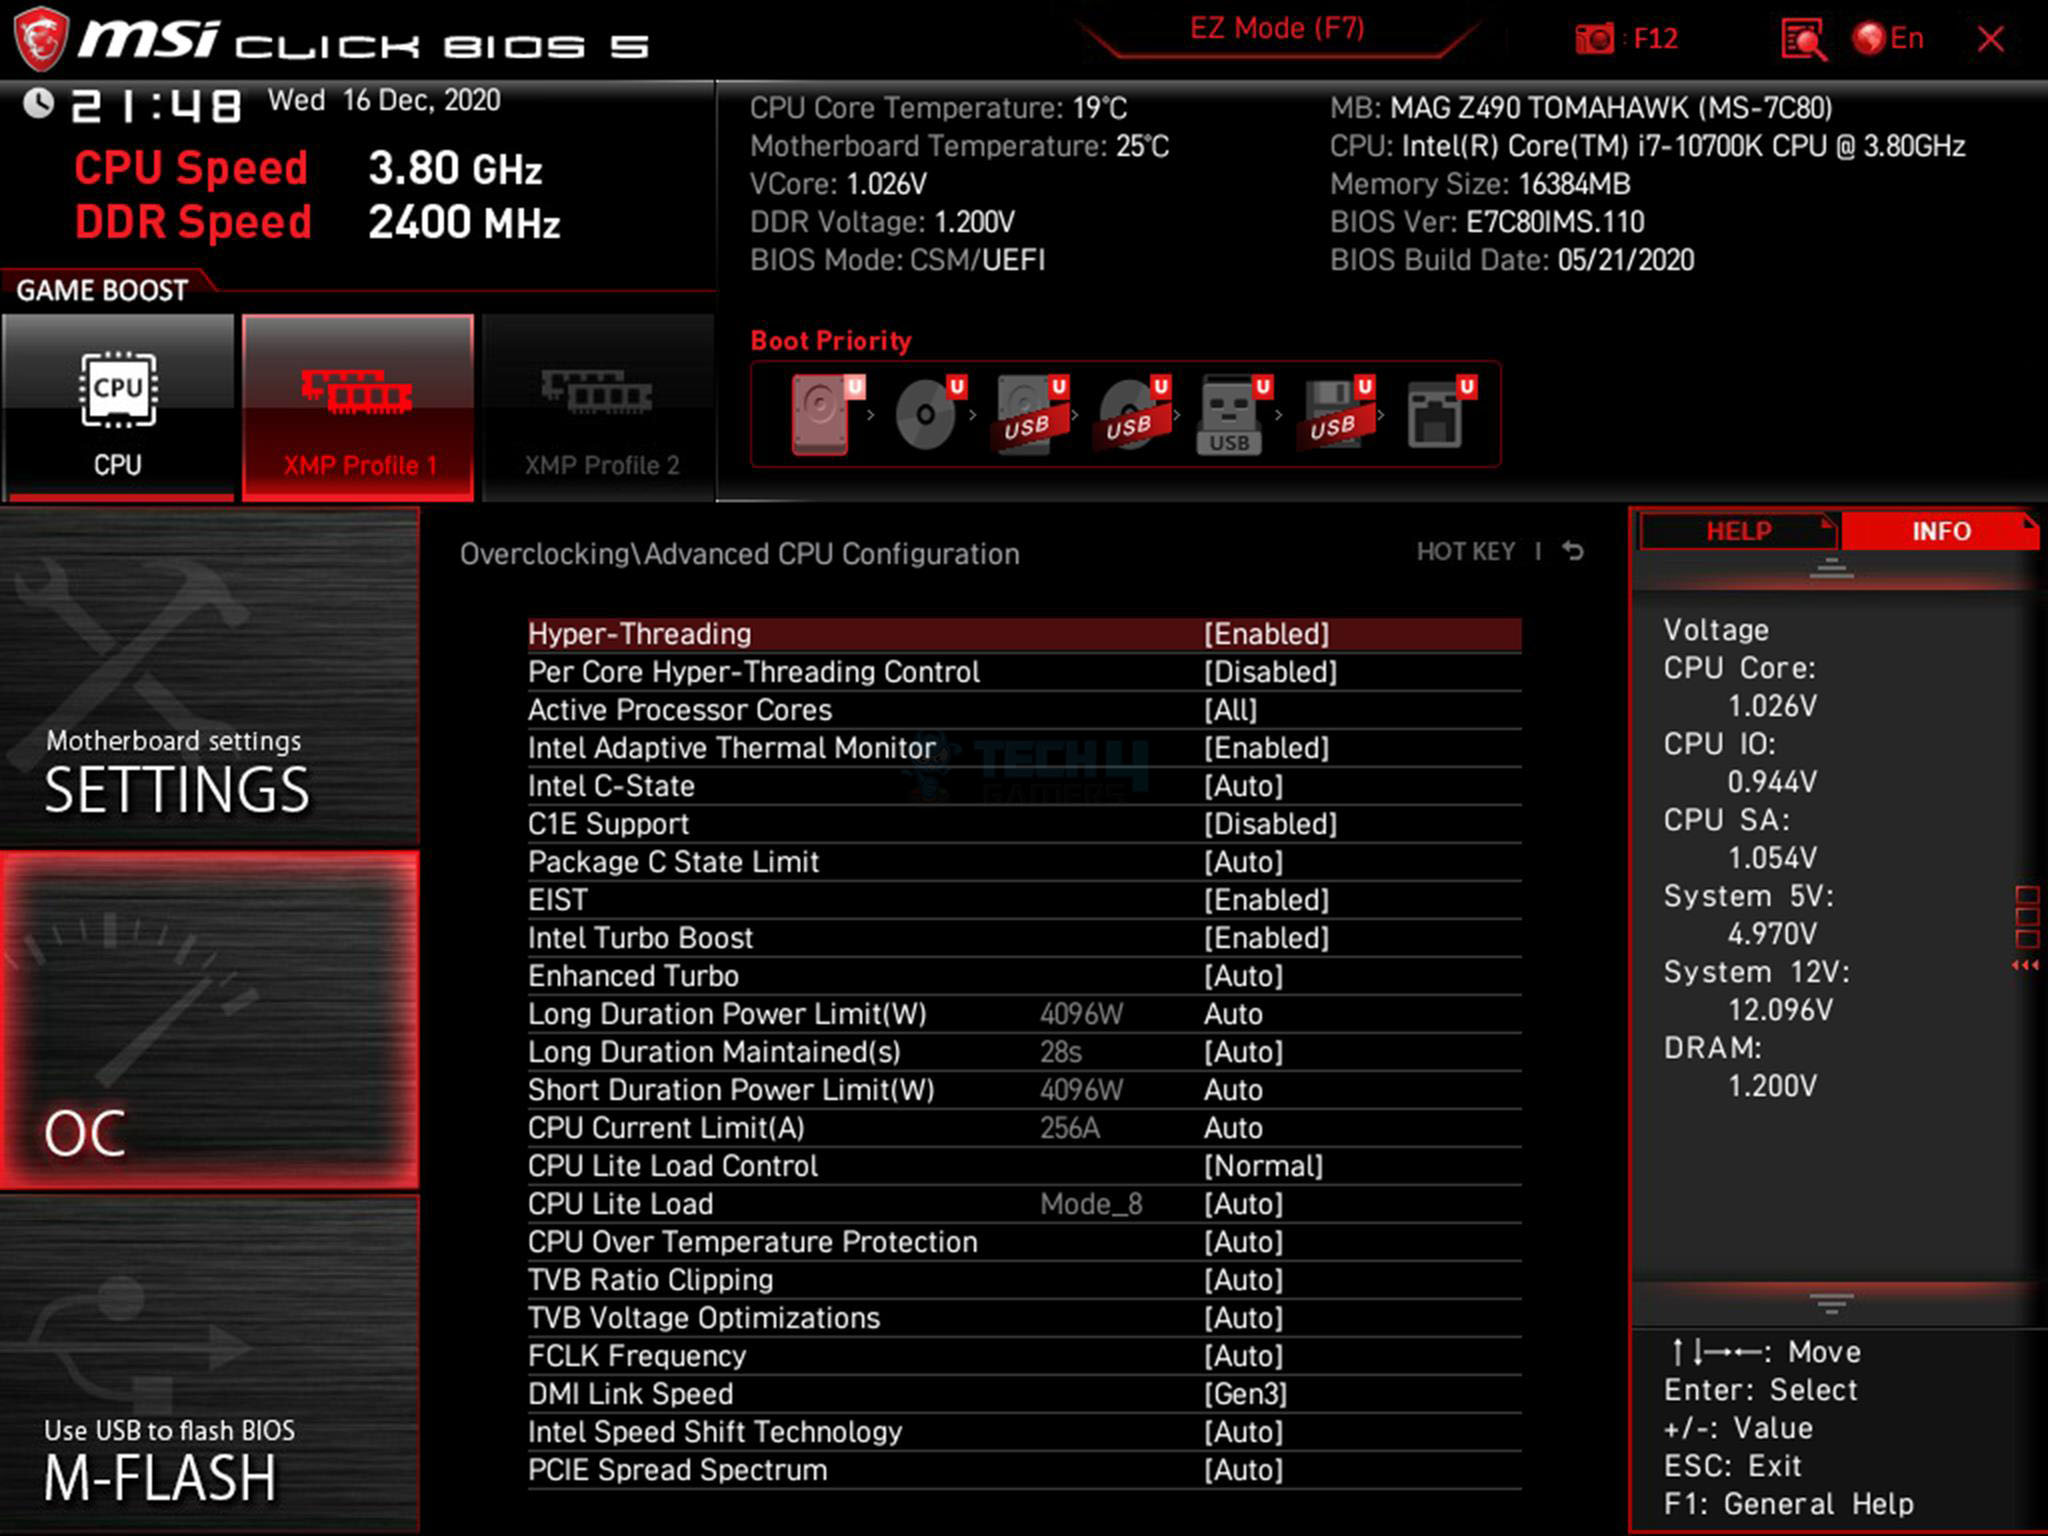Open the Long Duration Maintained(s) option
This screenshot has width=2048, height=1536.
click(1024, 1052)
